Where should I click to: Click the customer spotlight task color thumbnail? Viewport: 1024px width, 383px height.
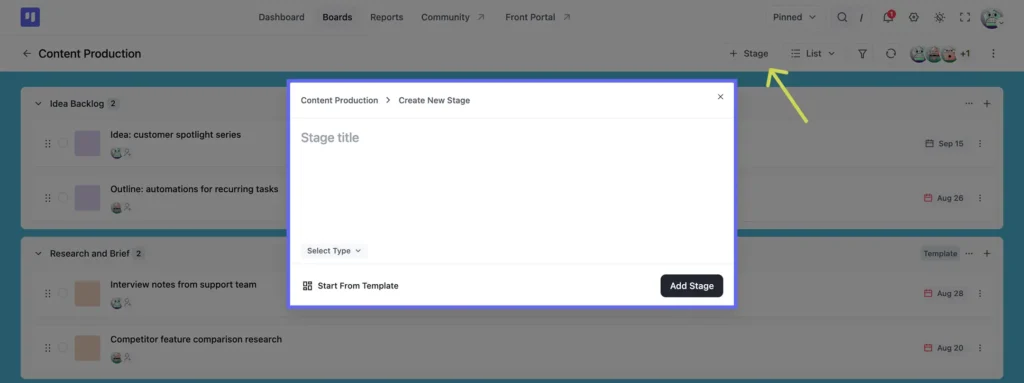point(88,143)
